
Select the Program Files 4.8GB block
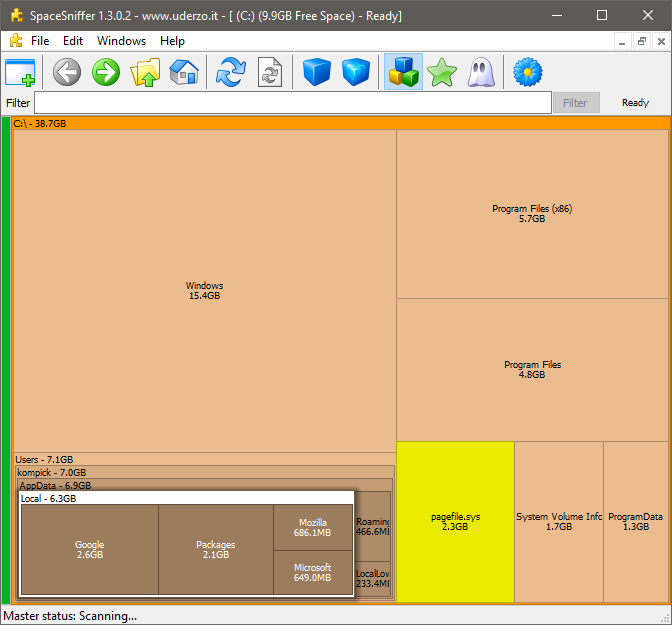[532, 370]
